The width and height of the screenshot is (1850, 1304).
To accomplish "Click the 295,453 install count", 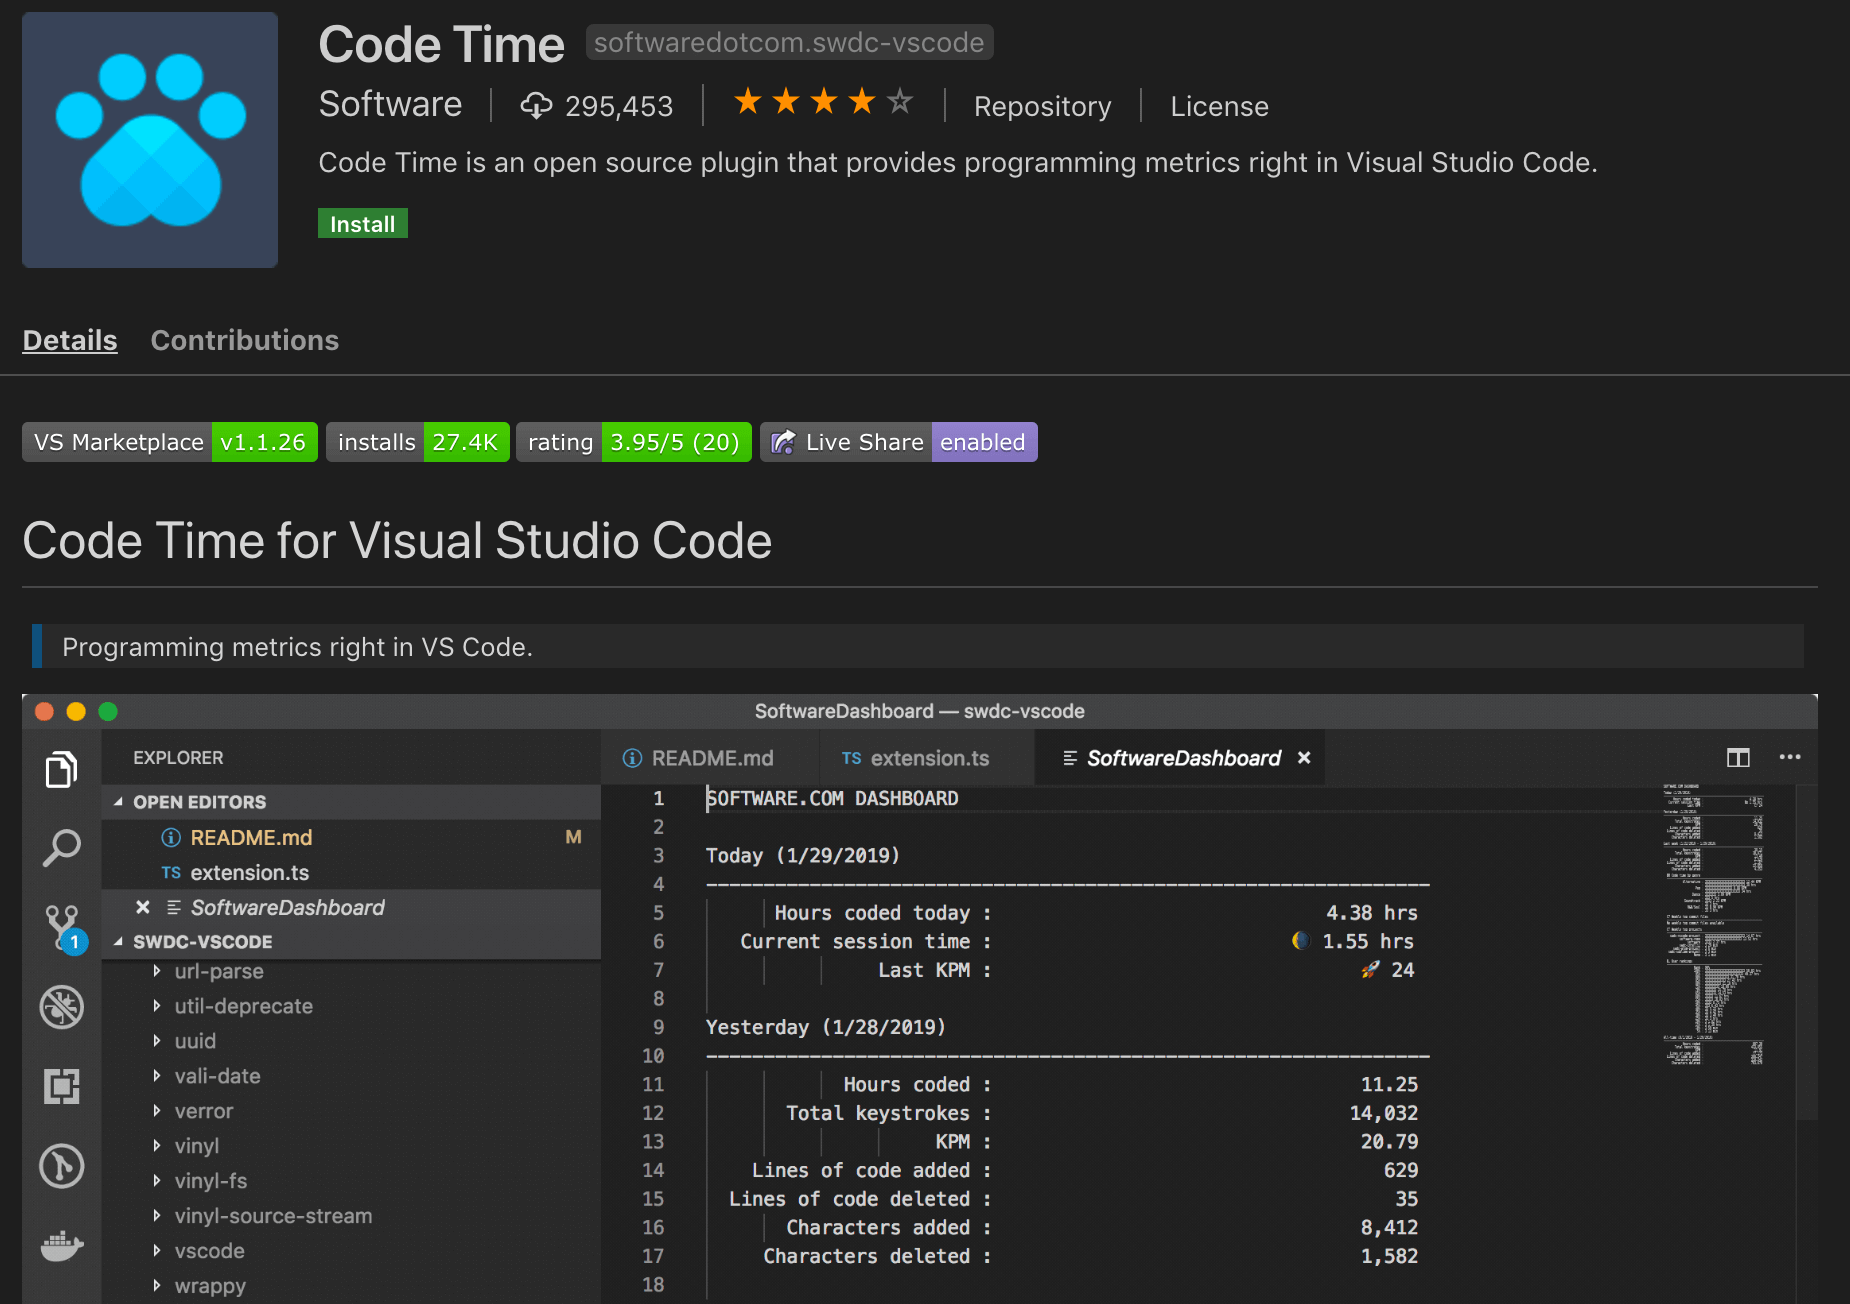I will (619, 106).
